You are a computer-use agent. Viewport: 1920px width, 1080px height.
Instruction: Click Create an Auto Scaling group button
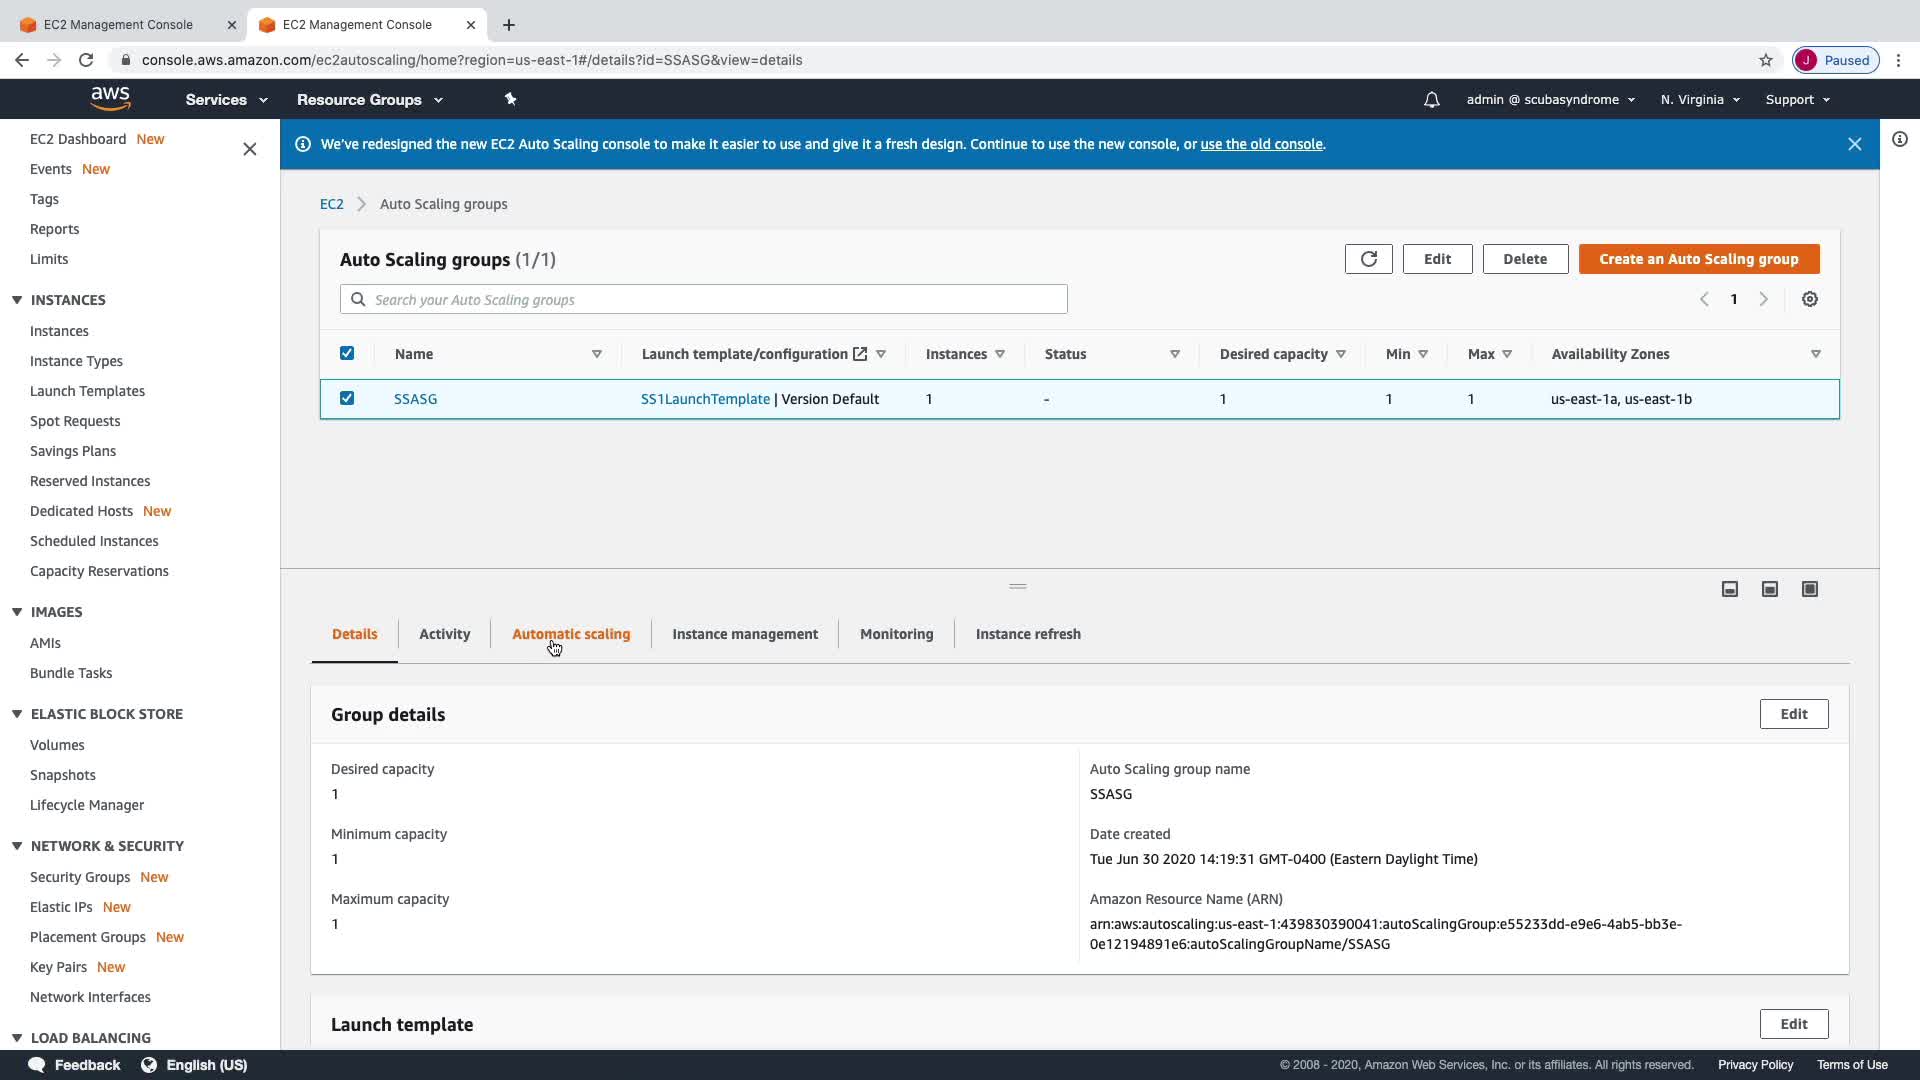click(1698, 259)
